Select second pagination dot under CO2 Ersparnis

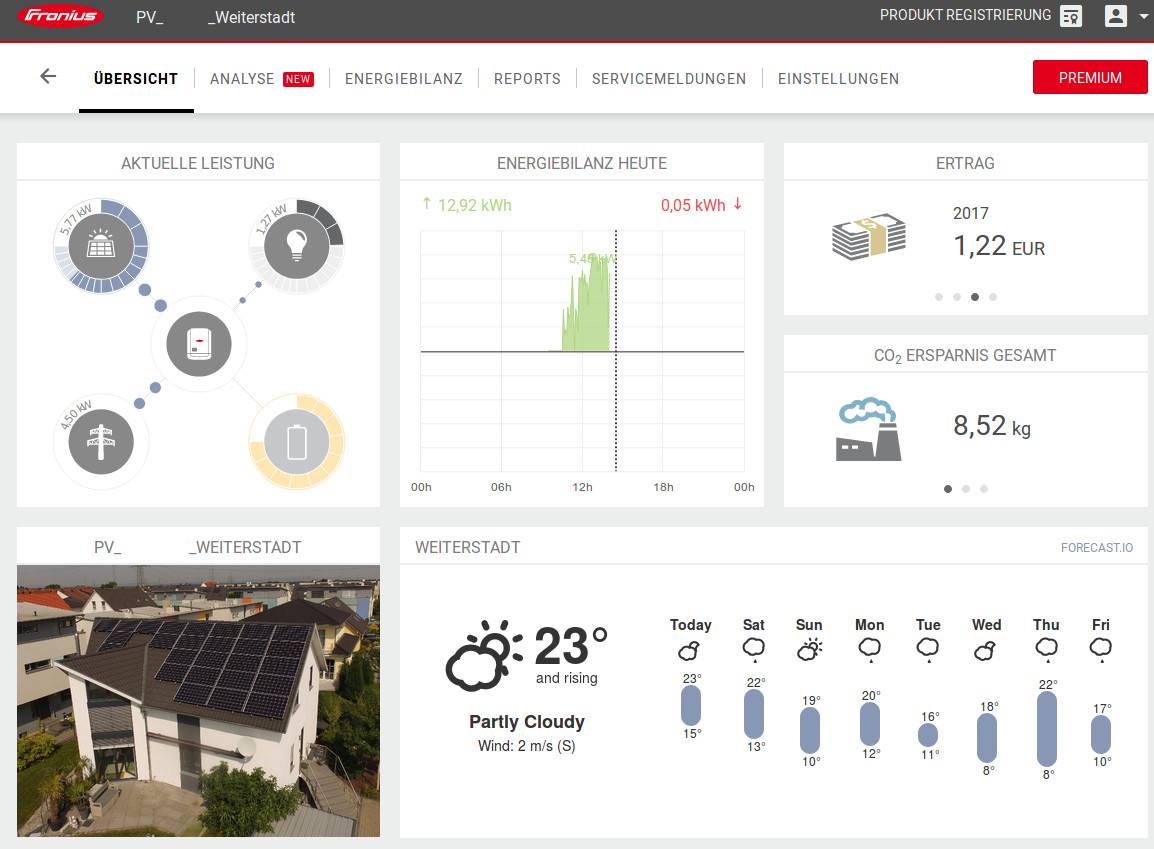click(966, 489)
